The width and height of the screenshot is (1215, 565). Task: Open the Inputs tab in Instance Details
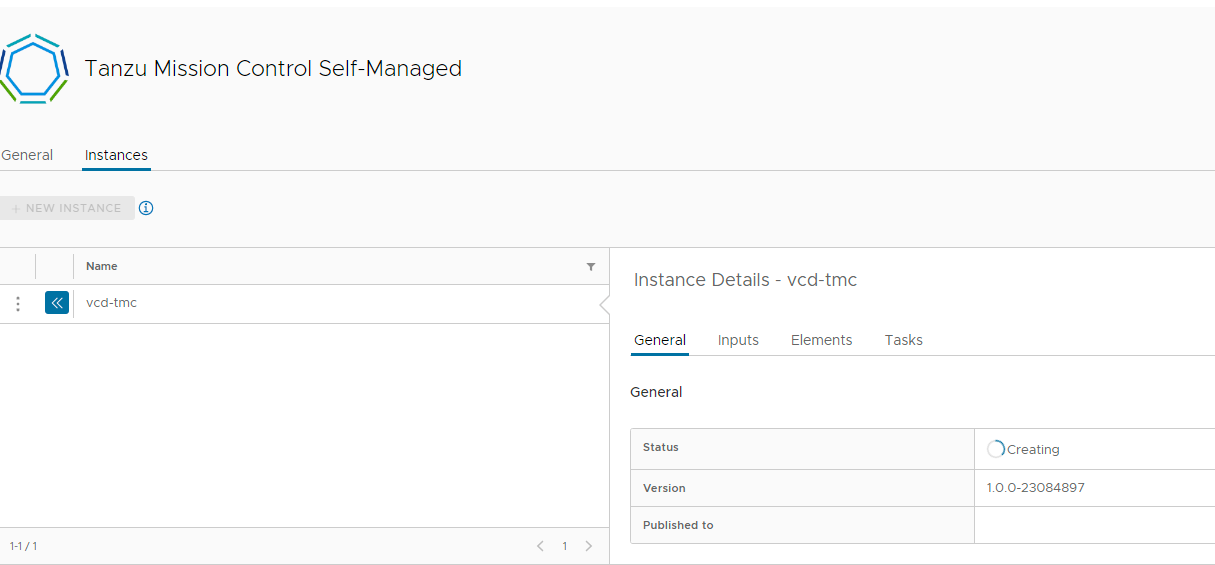tap(738, 340)
